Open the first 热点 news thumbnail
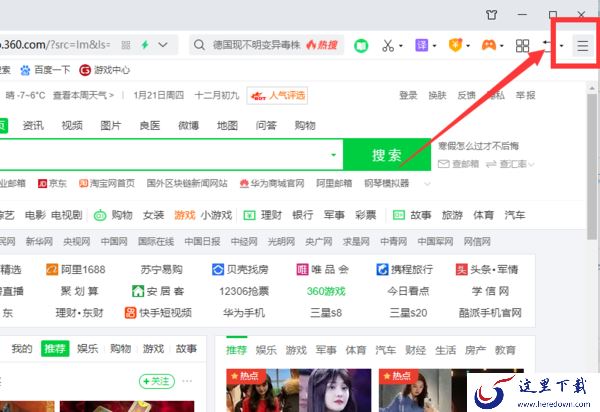The width and height of the screenshot is (600, 412). (298, 390)
